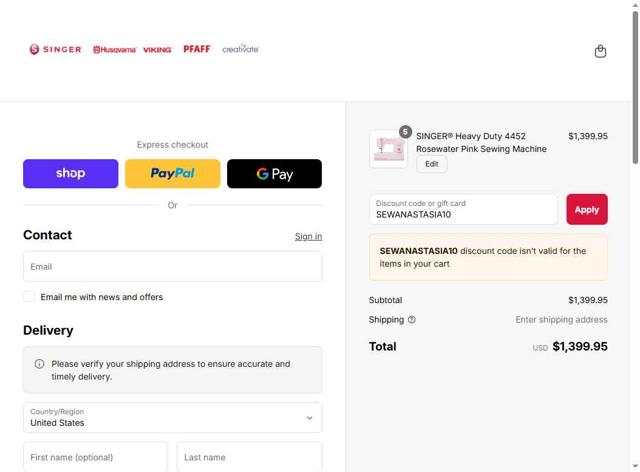Image resolution: width=640 pixels, height=472 pixels.
Task: Click the SINGER Heavy Duty 4452 product name
Action: pos(481,142)
